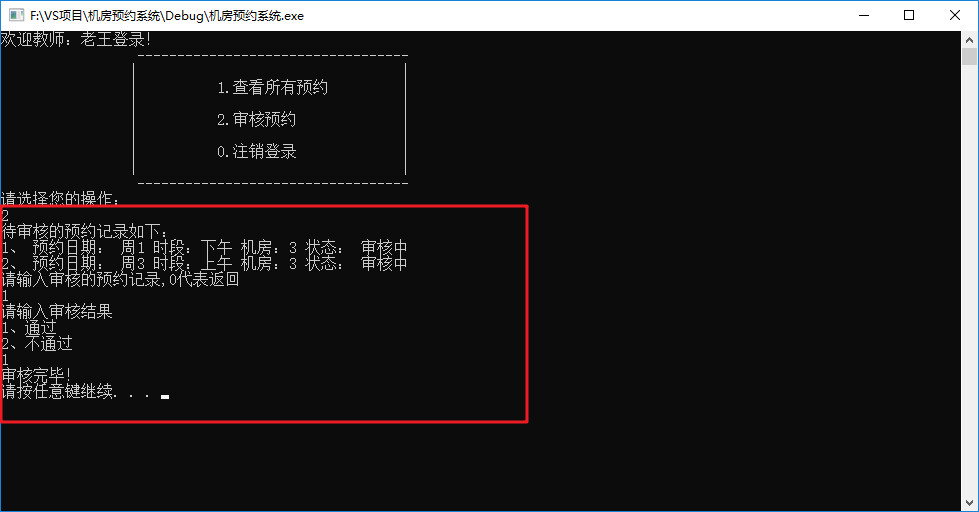Click the vertical scrollbar thumb
This screenshot has width=979, height=512.
(x=969, y=56)
